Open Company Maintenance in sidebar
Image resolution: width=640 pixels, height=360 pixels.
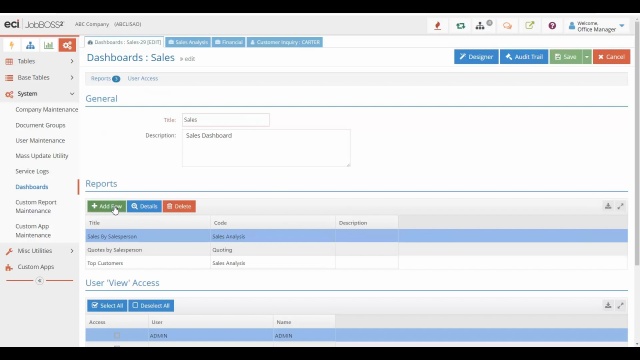click(x=47, y=109)
